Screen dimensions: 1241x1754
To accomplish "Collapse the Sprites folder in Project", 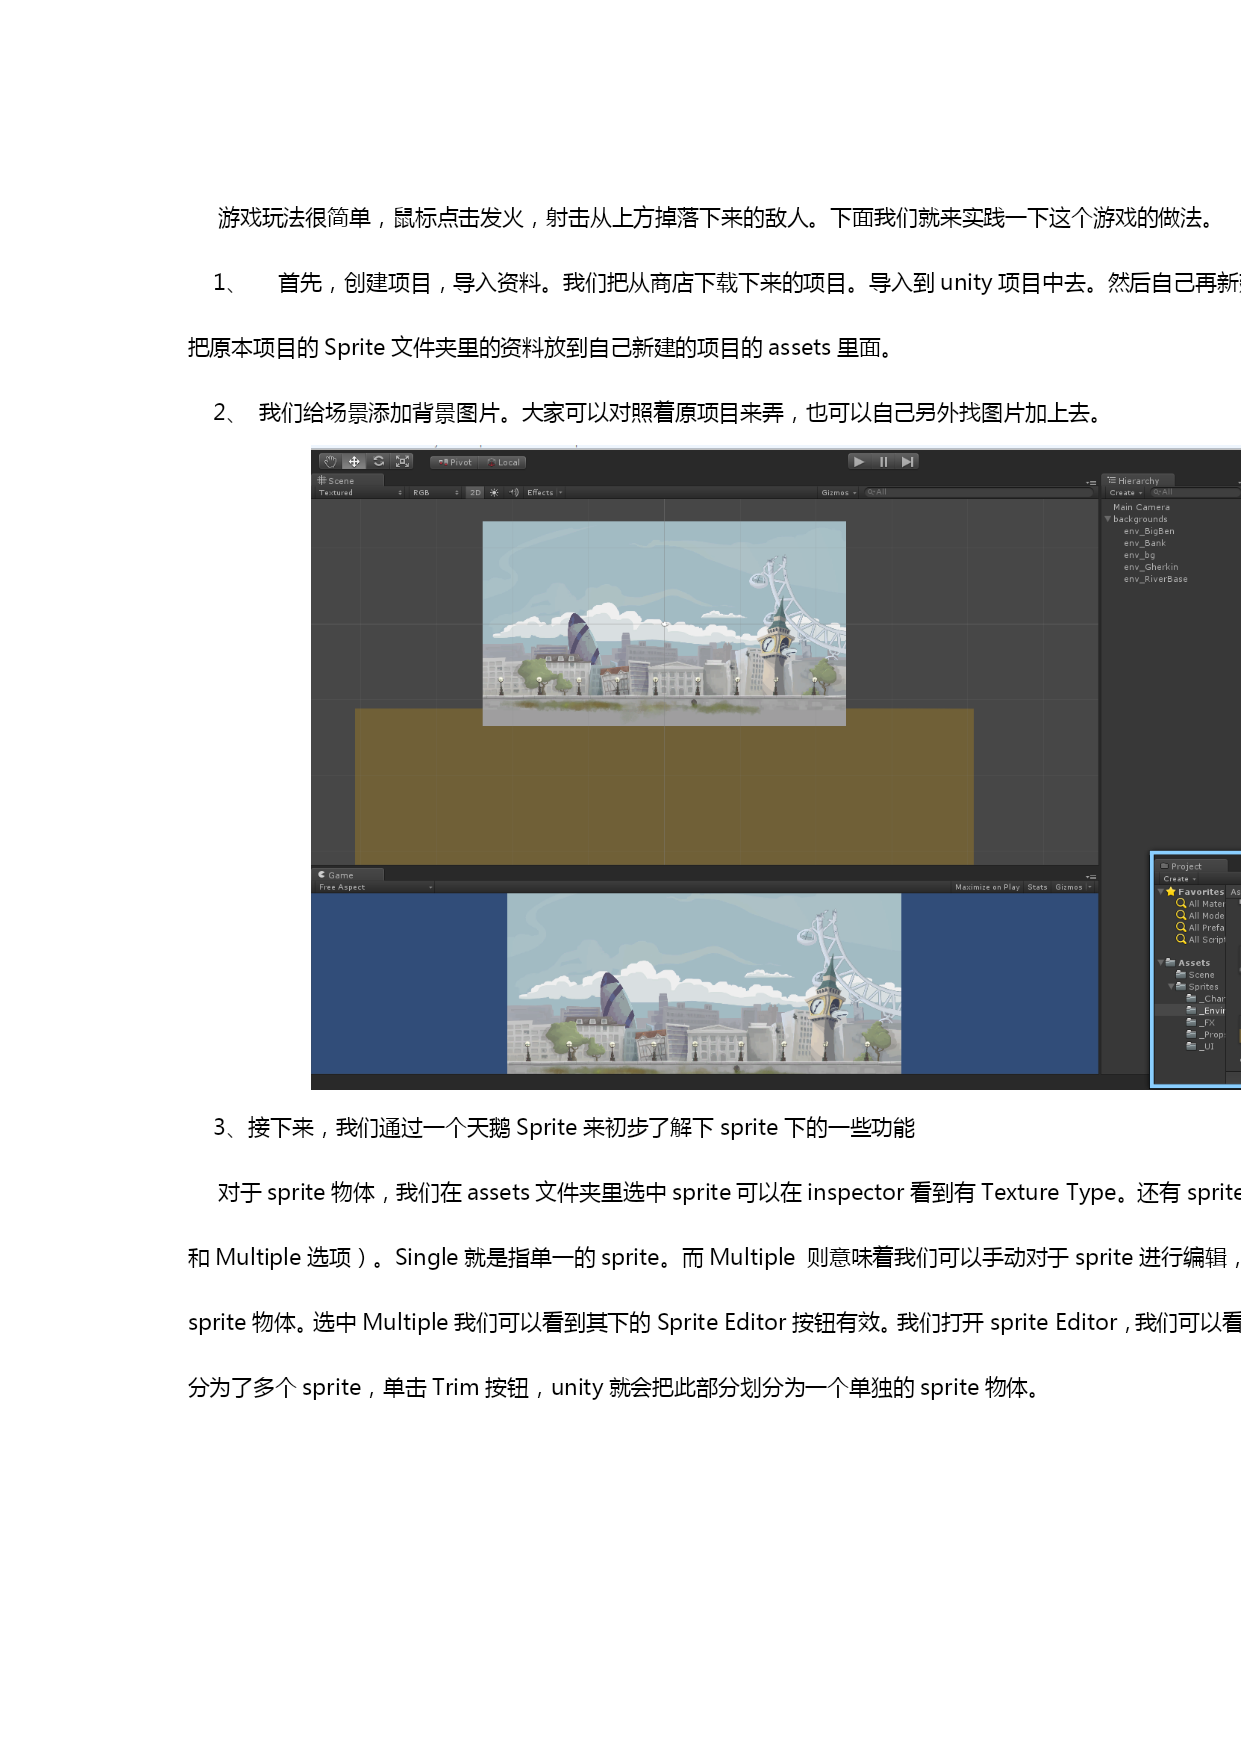I will (x=1171, y=987).
